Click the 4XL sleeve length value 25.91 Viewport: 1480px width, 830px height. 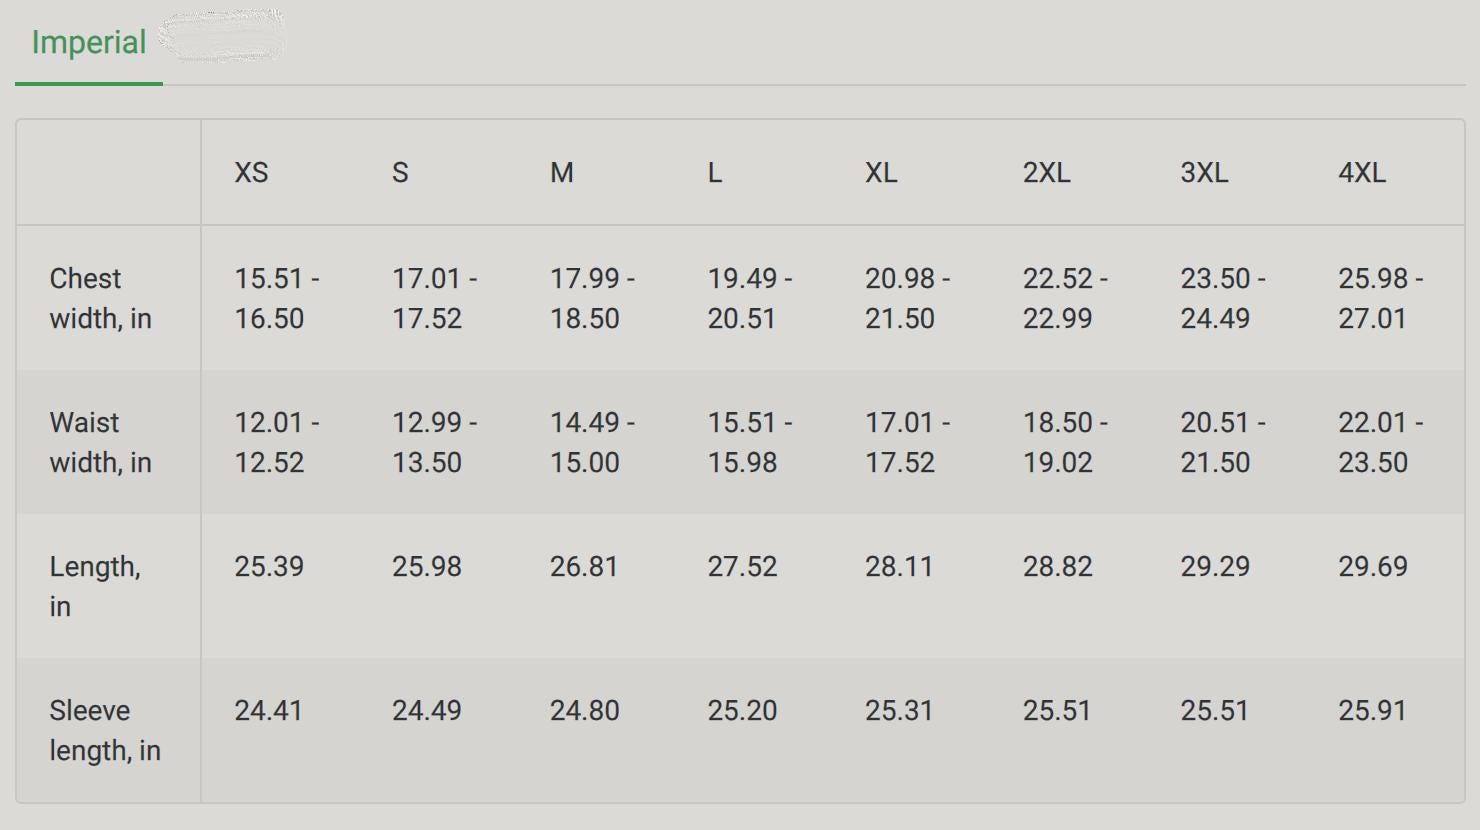(1372, 711)
